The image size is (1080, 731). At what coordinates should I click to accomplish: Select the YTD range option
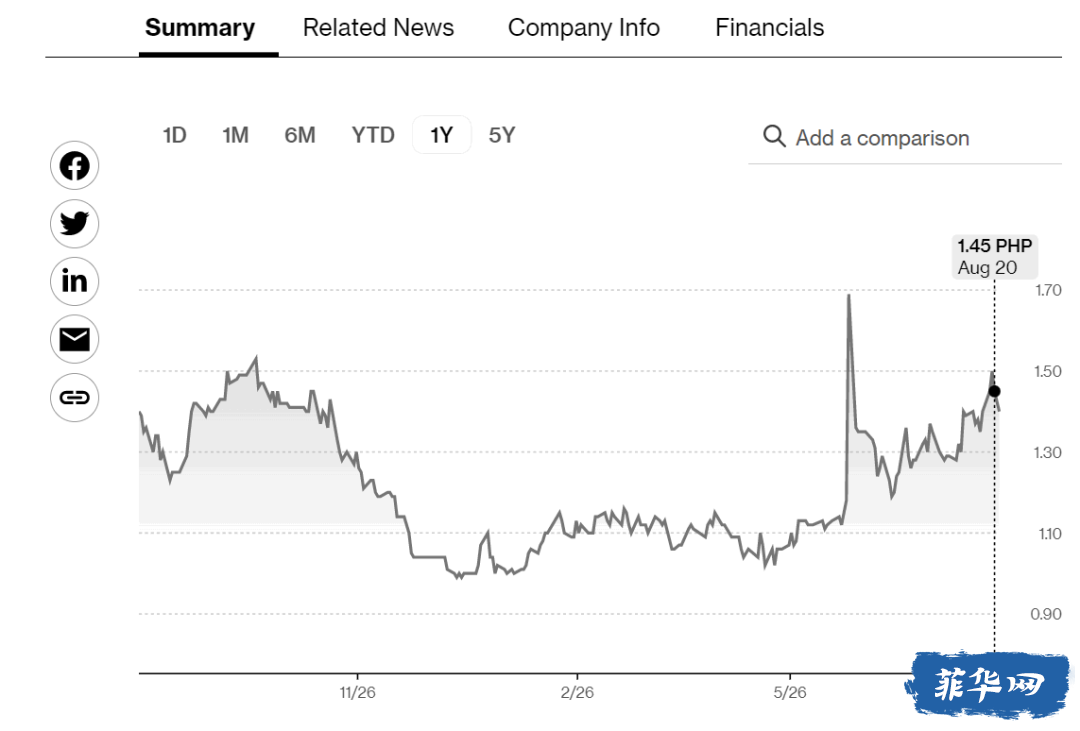pos(373,135)
